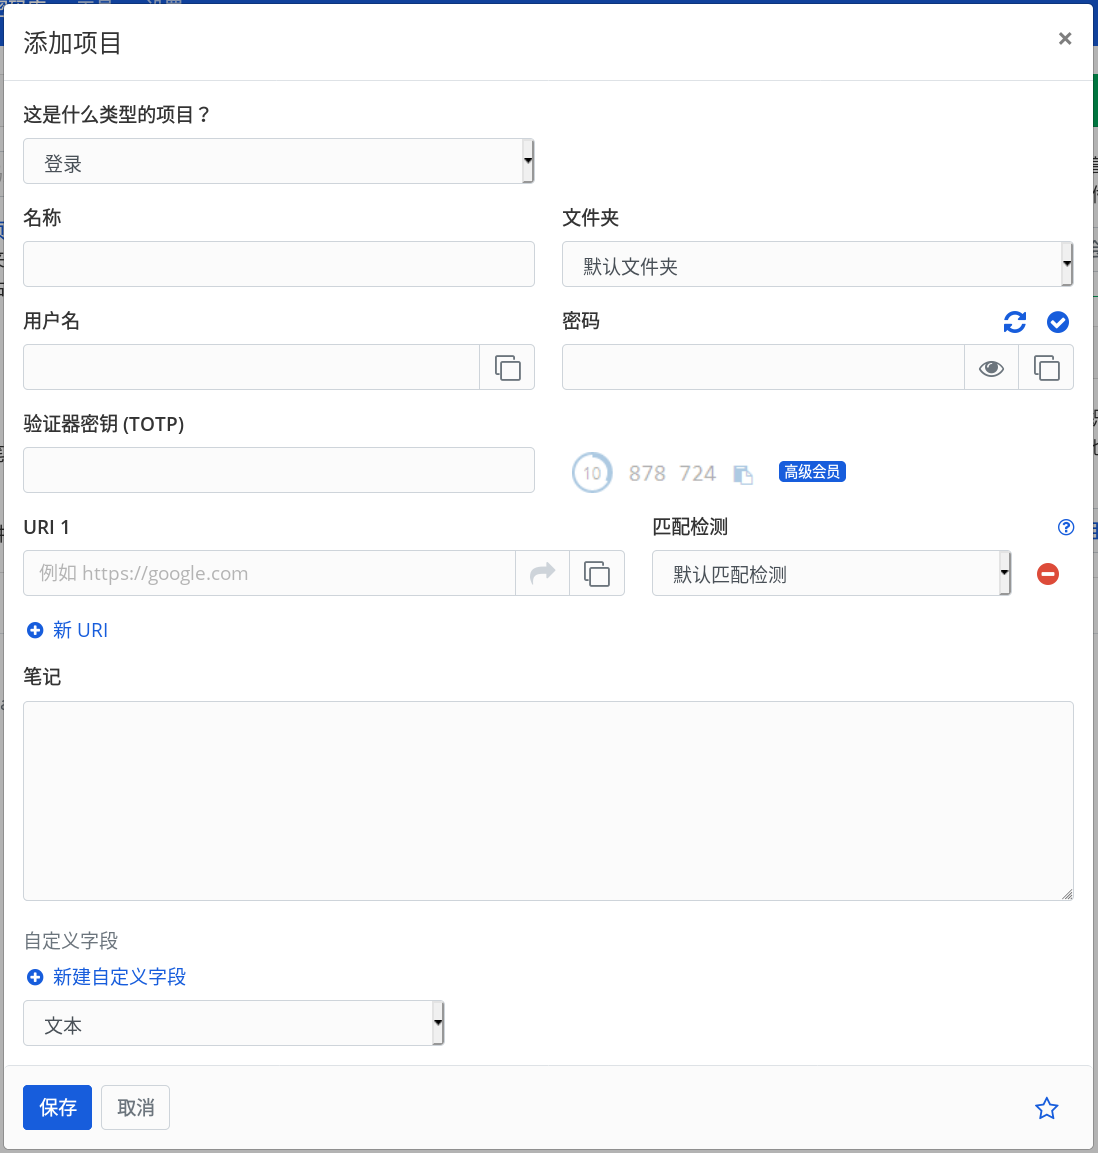The width and height of the screenshot is (1098, 1153).
Task: Click the 保存 button
Action: pyautogui.click(x=57, y=1108)
